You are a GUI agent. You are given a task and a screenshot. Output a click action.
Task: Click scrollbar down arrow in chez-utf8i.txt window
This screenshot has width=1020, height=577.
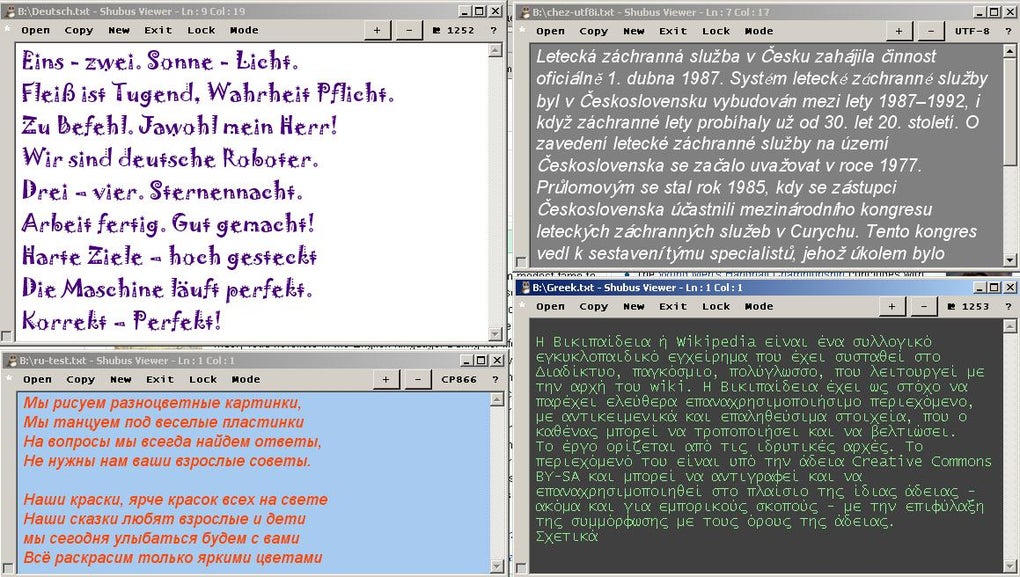click(1010, 260)
